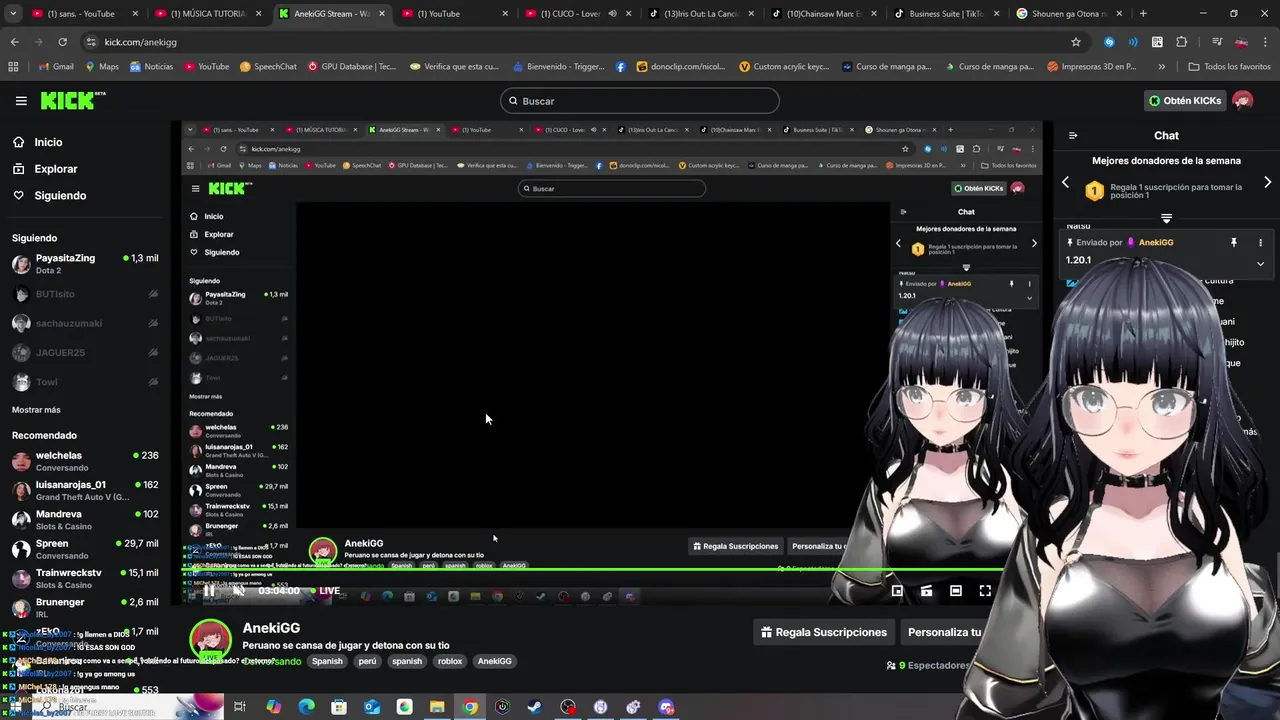The height and width of the screenshot is (720, 1280).
Task: Reload the page in Chrome
Action: pyautogui.click(x=62, y=42)
